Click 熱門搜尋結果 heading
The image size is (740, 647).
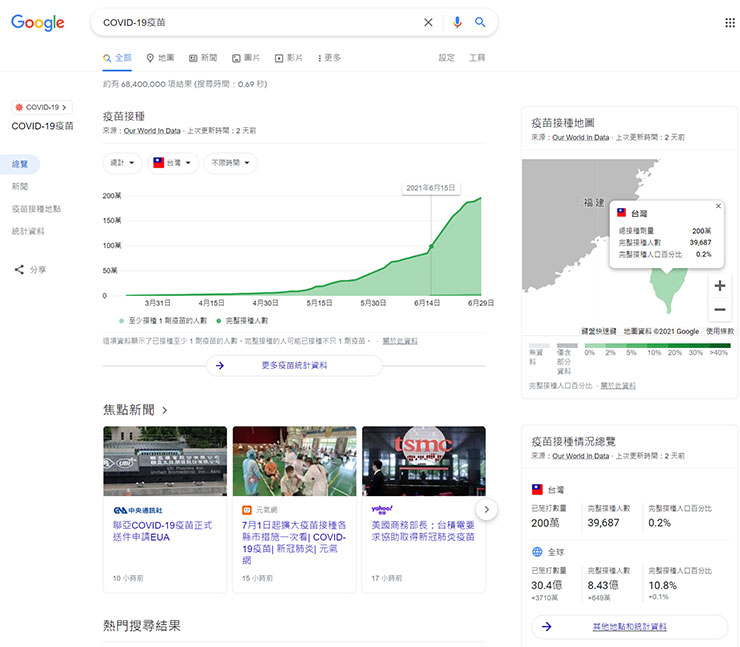(x=142, y=626)
